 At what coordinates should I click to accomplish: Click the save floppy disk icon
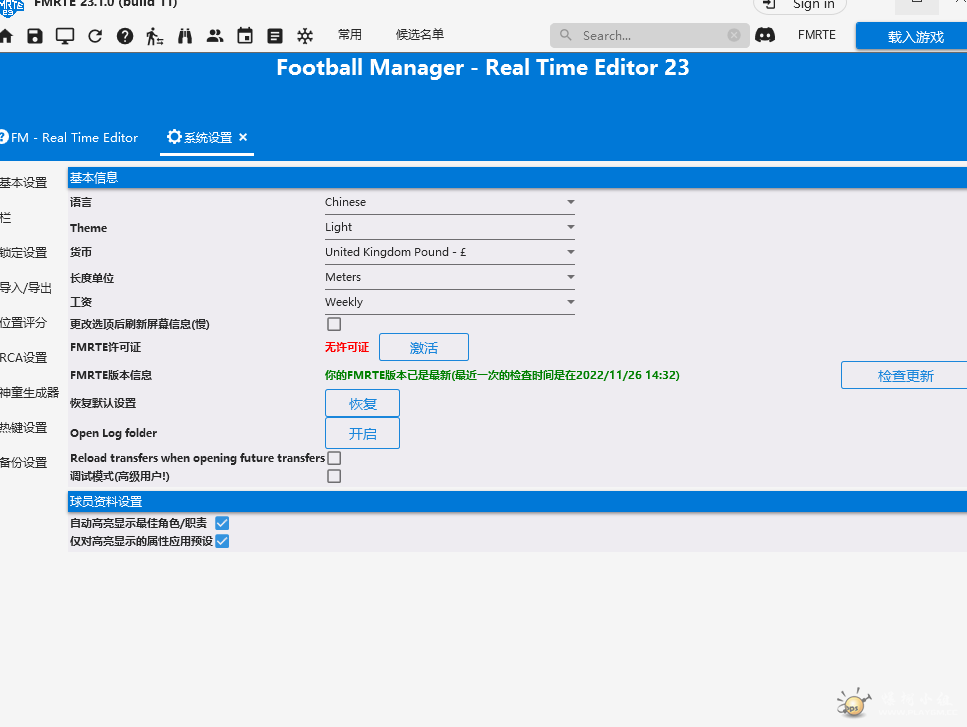(35, 36)
